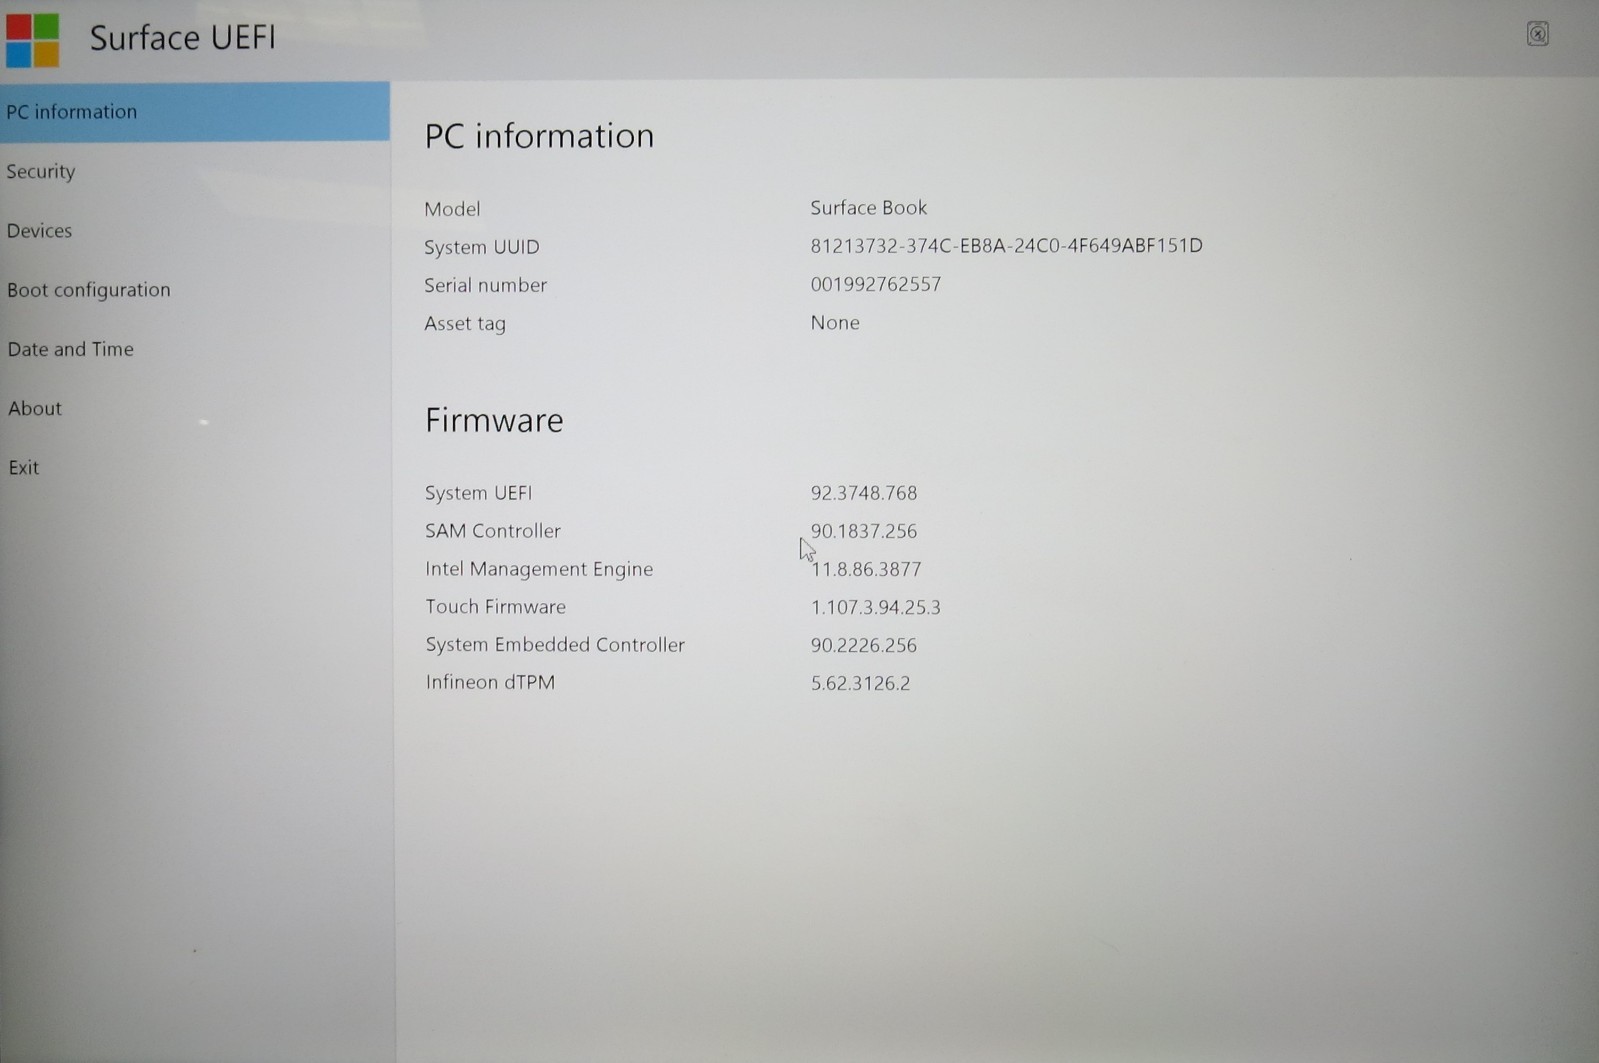The height and width of the screenshot is (1063, 1599).
Task: Click the icon in the top-right corner
Action: (1537, 34)
